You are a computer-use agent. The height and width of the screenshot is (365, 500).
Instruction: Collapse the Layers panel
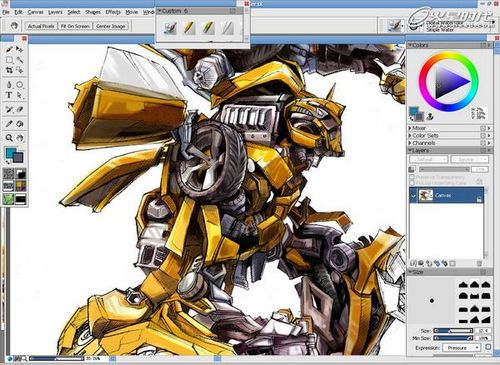click(410, 150)
